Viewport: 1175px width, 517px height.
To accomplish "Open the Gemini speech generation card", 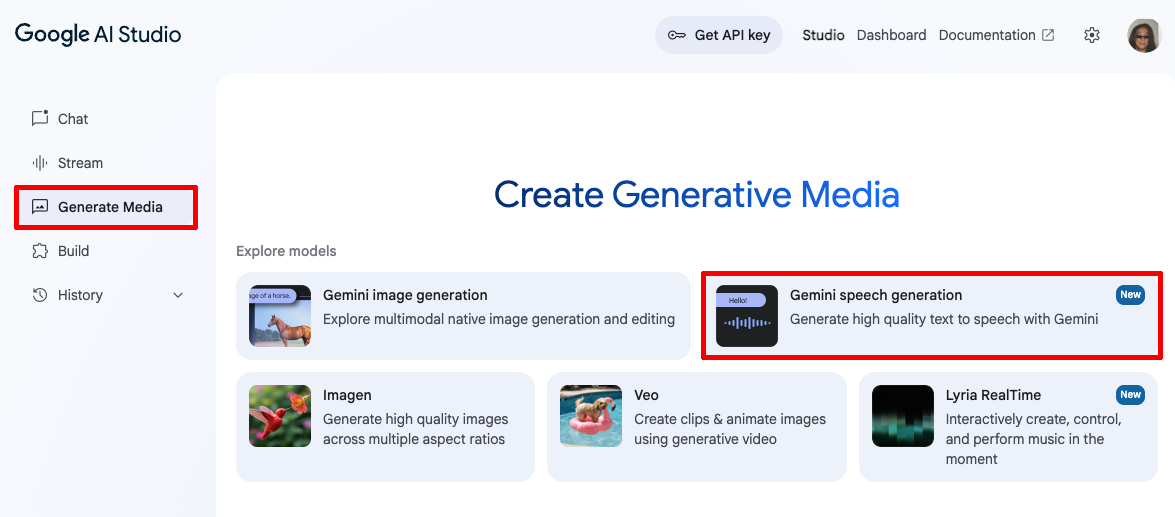I will click(x=931, y=315).
